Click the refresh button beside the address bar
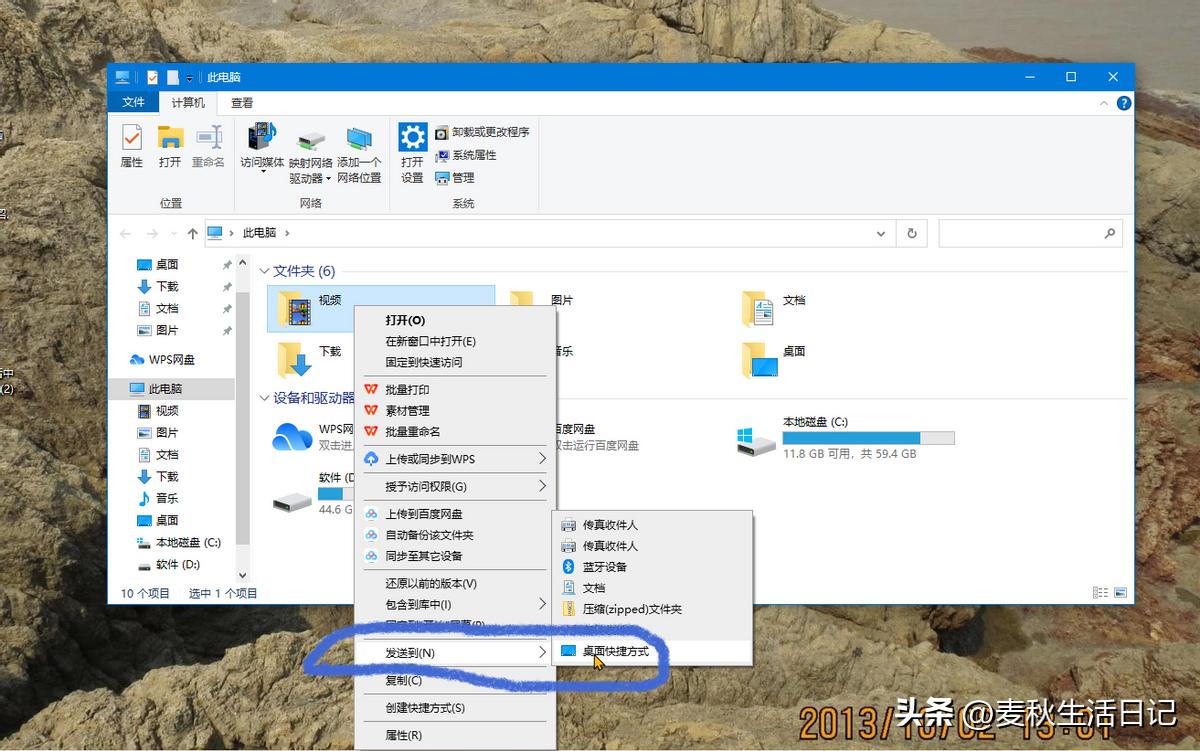 911,232
